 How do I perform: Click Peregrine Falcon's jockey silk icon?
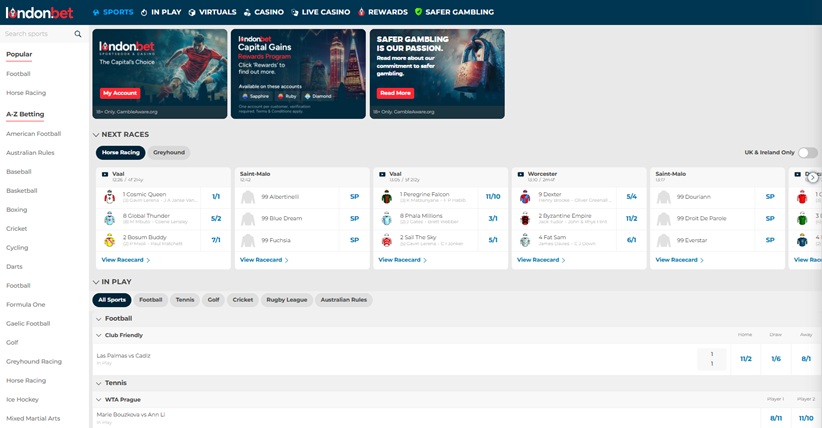click(x=387, y=197)
